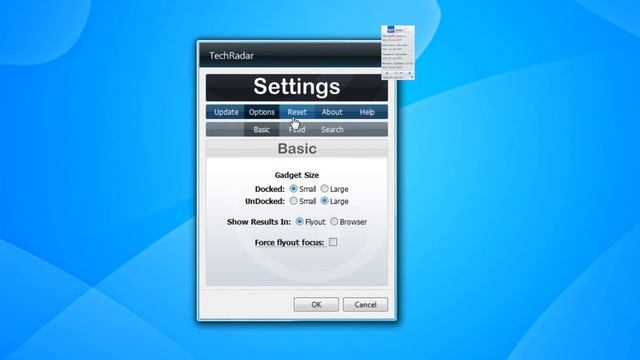
Task: Select the Options tab
Action: pos(262,112)
